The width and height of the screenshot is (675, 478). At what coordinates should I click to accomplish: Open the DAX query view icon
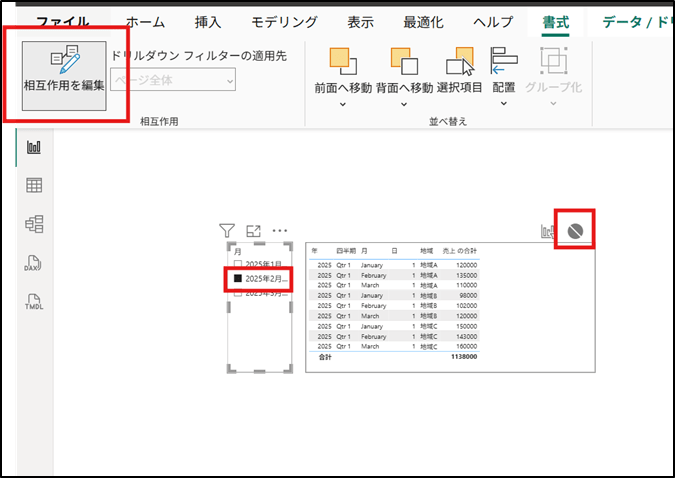pyautogui.click(x=34, y=263)
